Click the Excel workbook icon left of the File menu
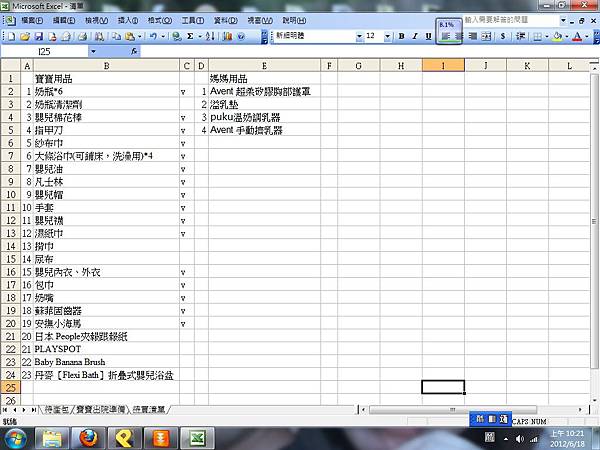 [x=9, y=20]
